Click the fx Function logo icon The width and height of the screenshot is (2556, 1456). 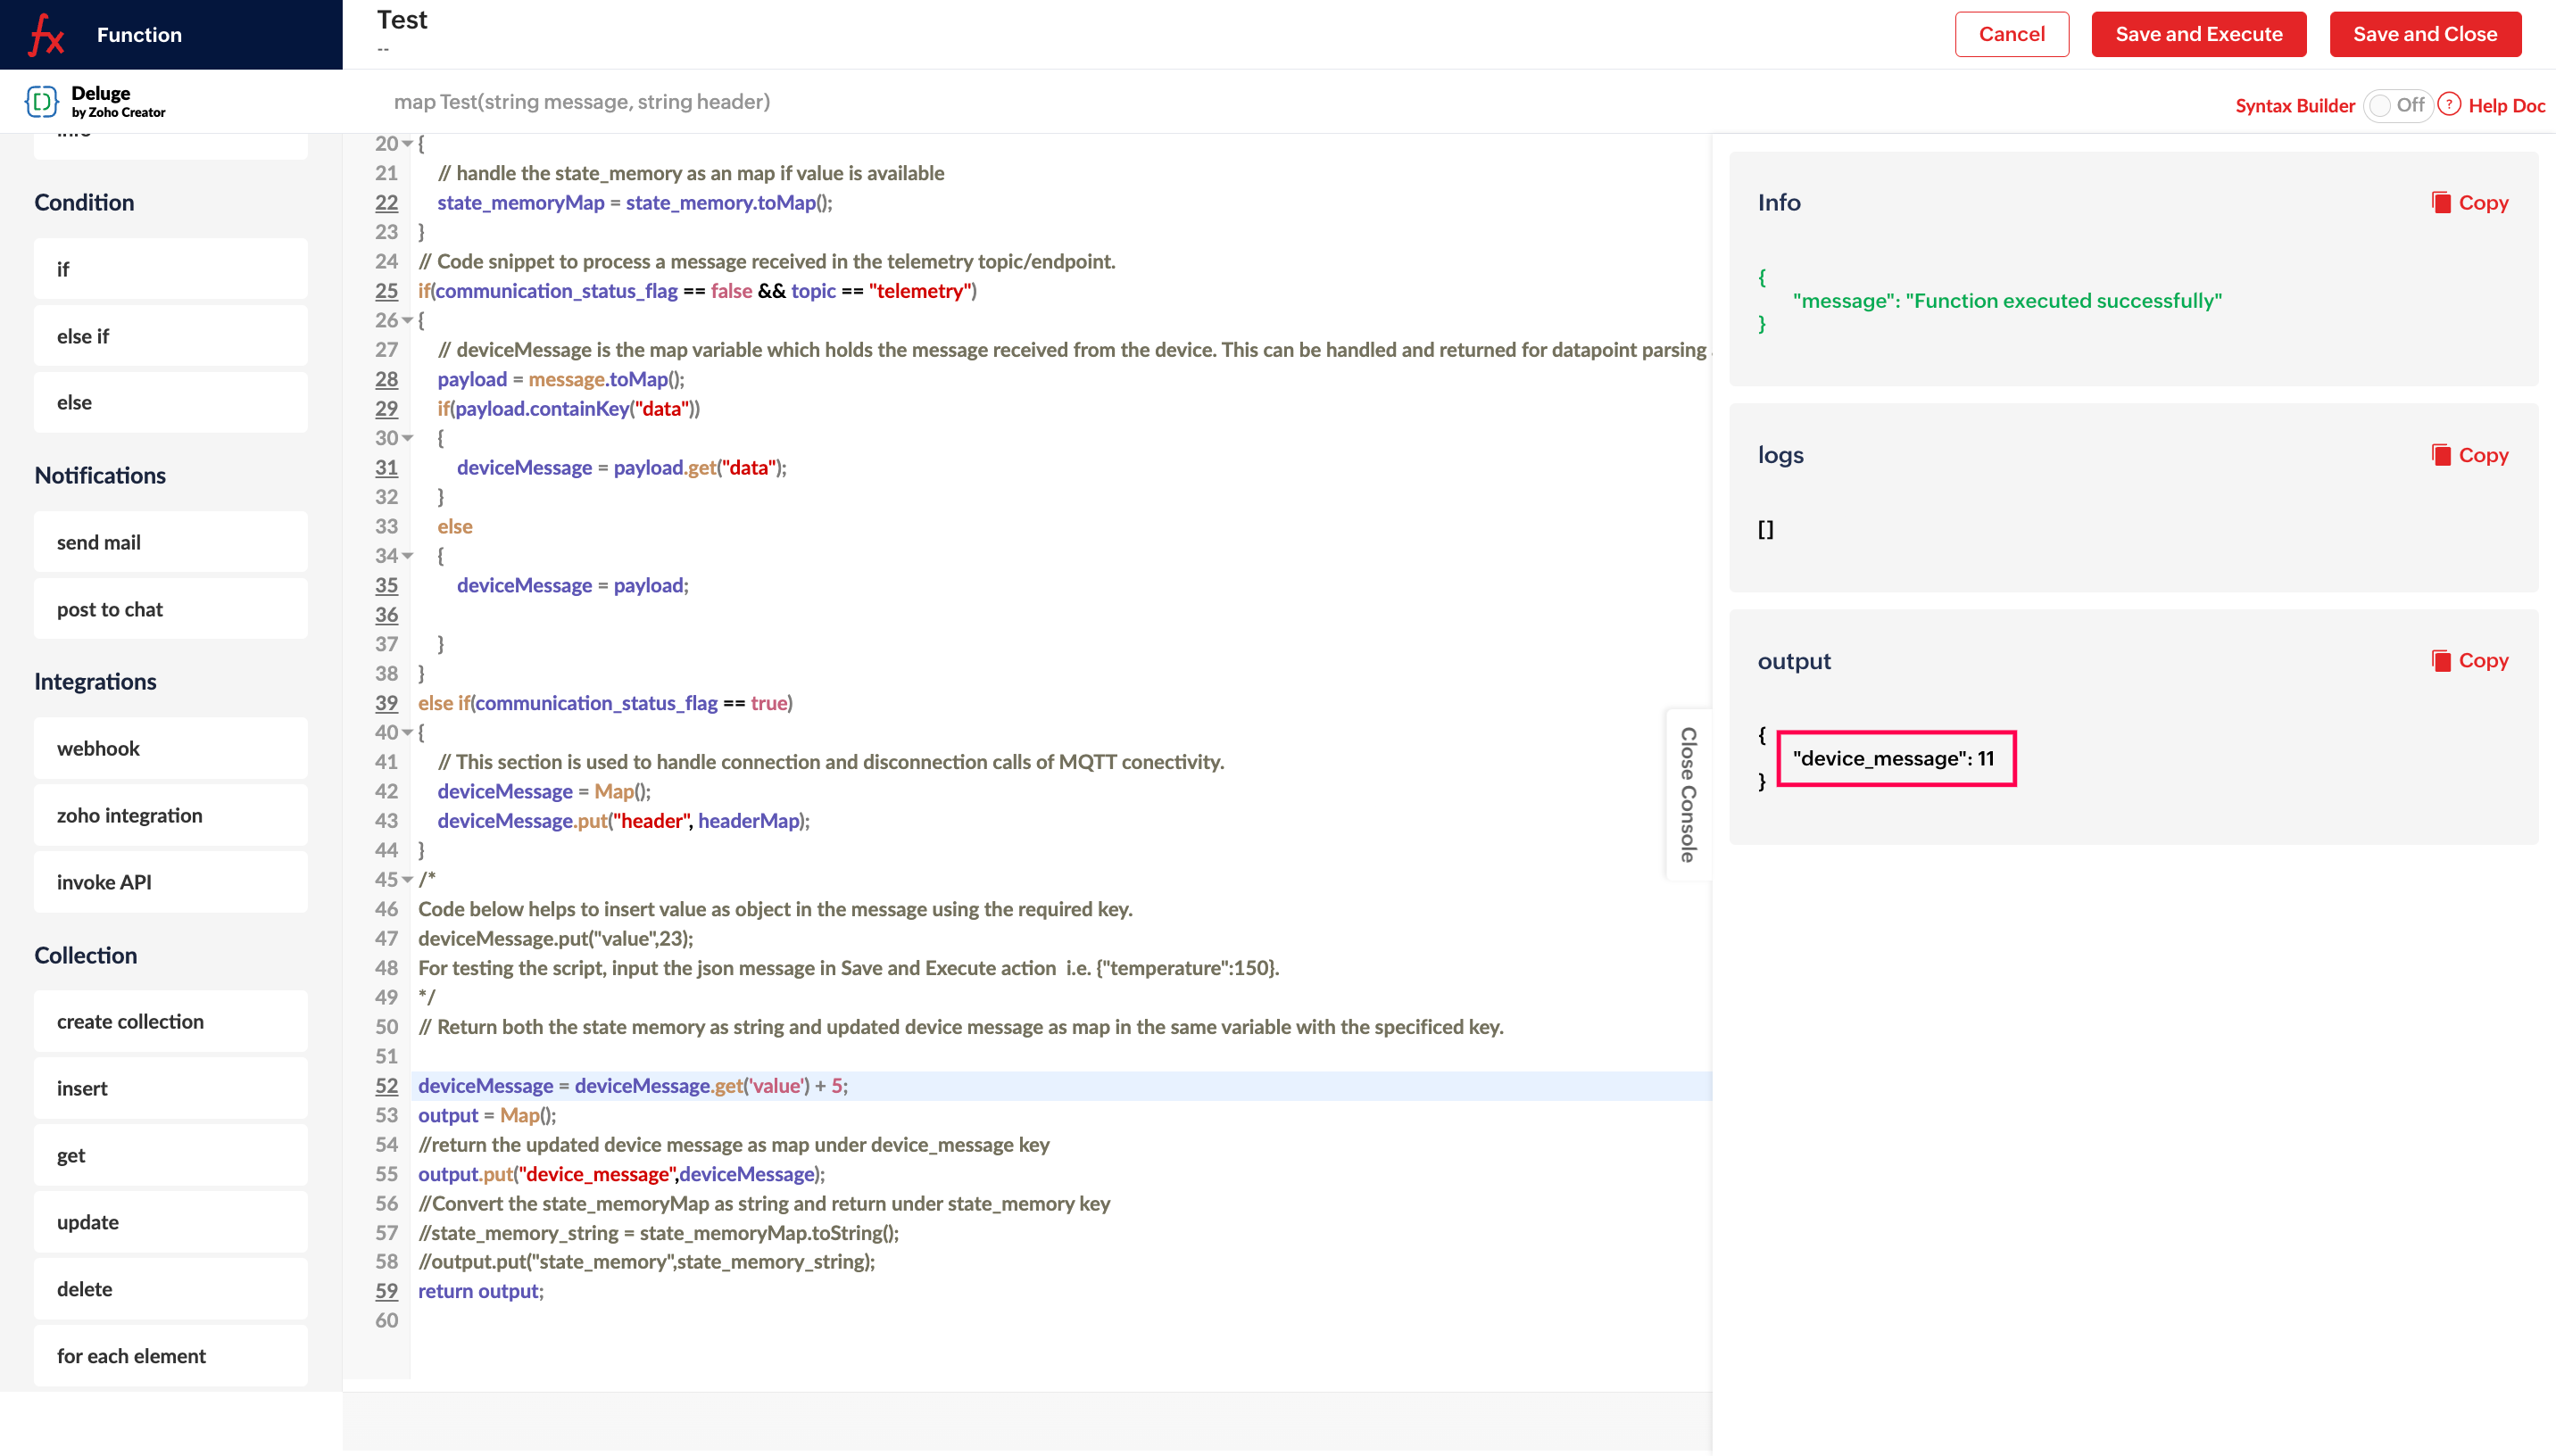tap(46, 35)
